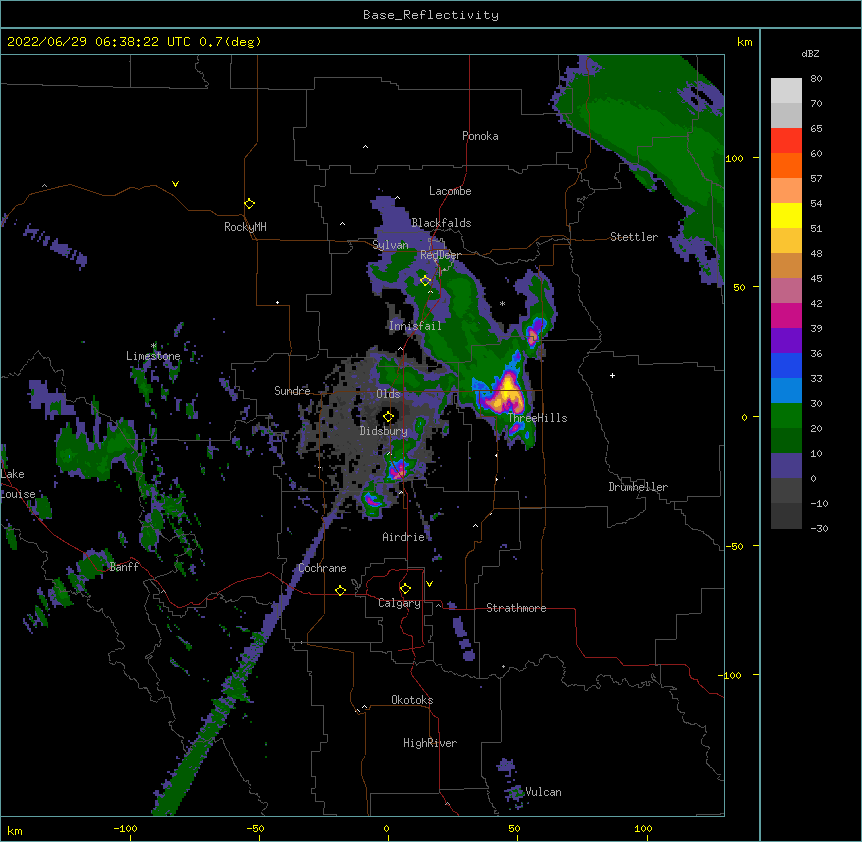Click the plus marker north of Drumheller

pyautogui.click(x=612, y=375)
